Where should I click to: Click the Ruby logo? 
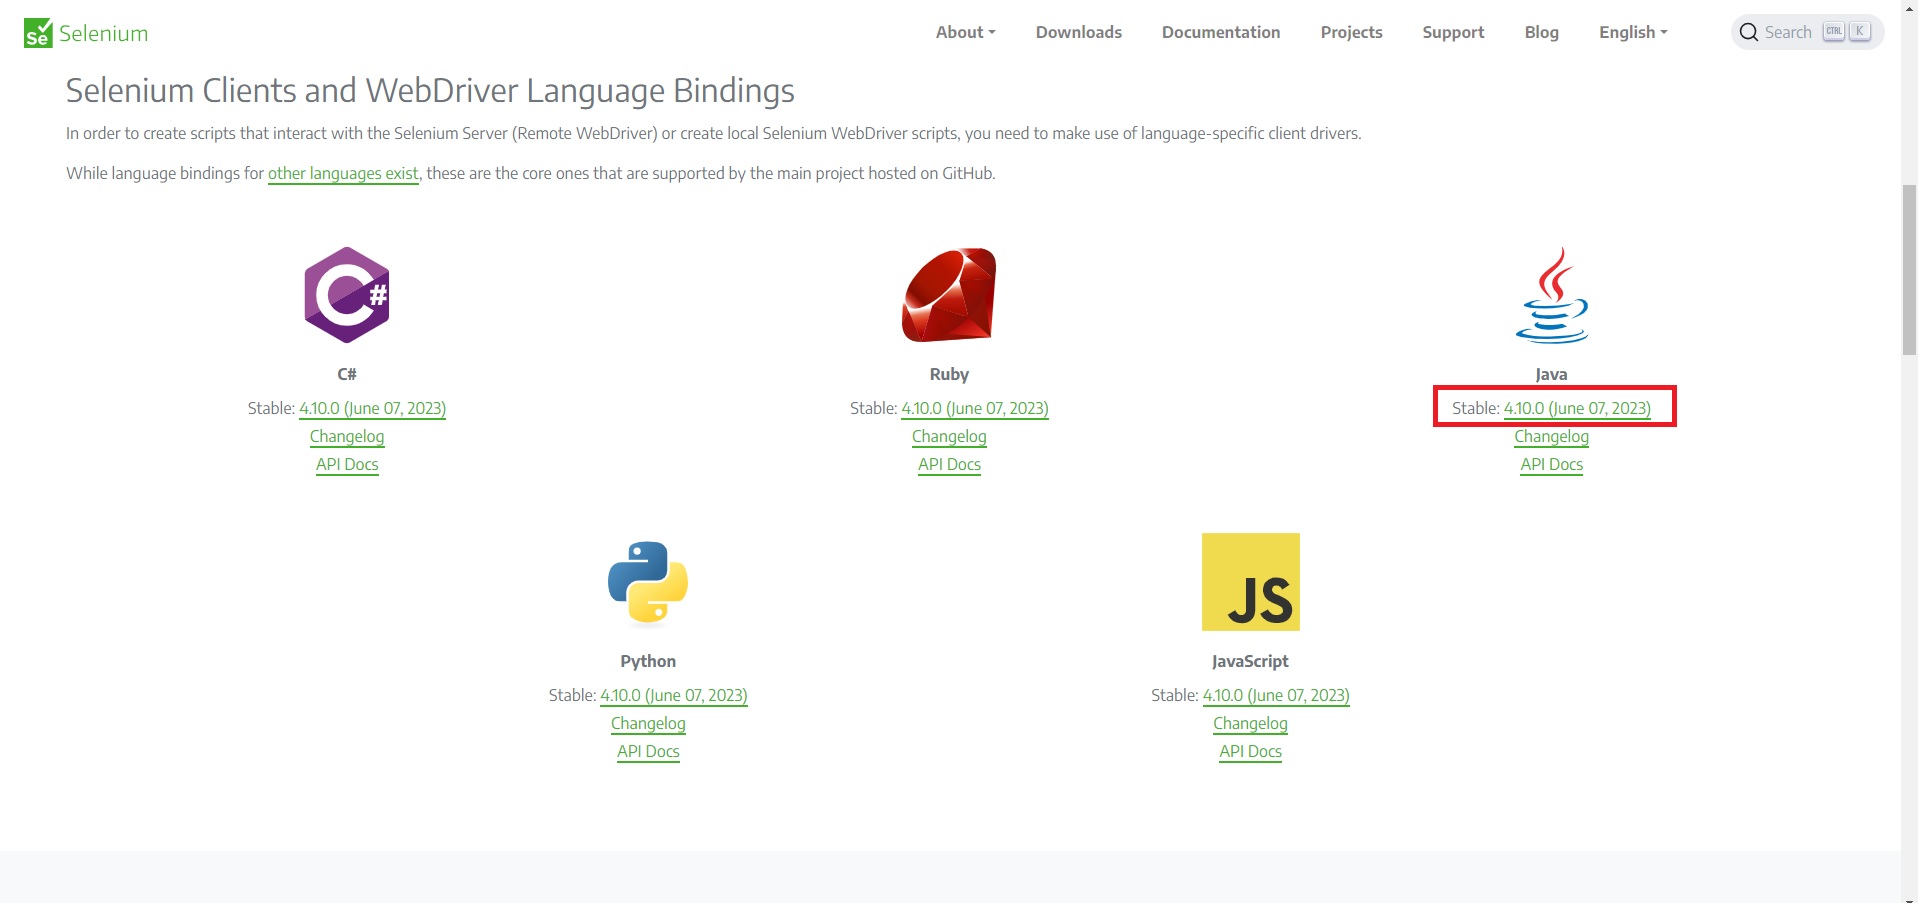point(948,294)
